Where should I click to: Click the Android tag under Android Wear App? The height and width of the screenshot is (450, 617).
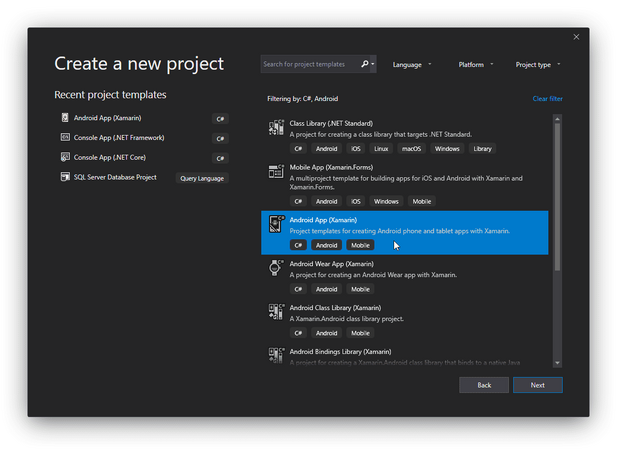click(326, 289)
